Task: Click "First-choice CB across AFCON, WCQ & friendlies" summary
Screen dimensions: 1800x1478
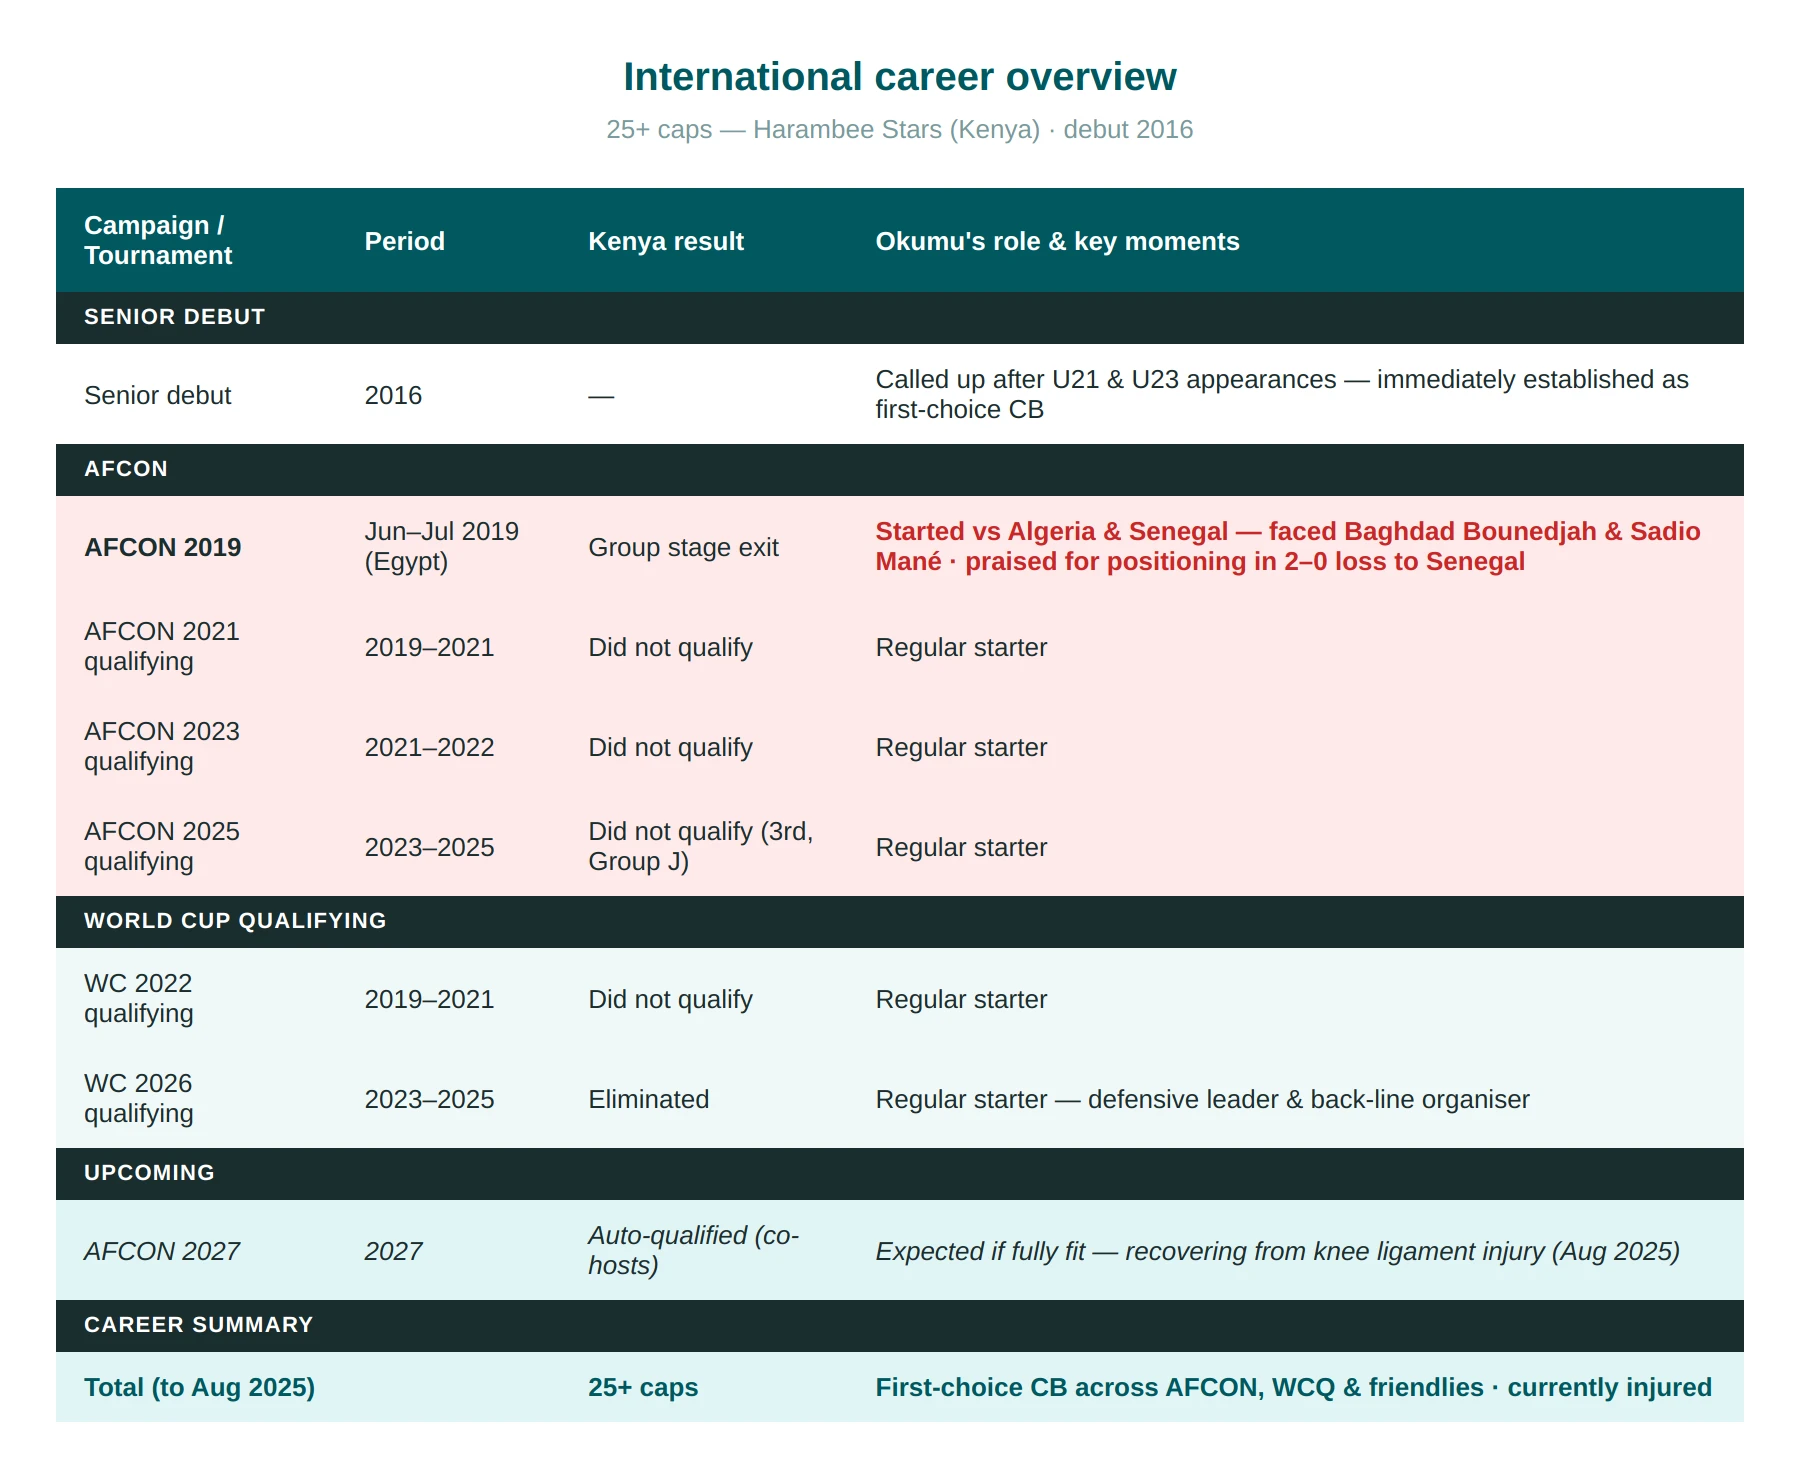Action: pyautogui.click(x=1179, y=1387)
